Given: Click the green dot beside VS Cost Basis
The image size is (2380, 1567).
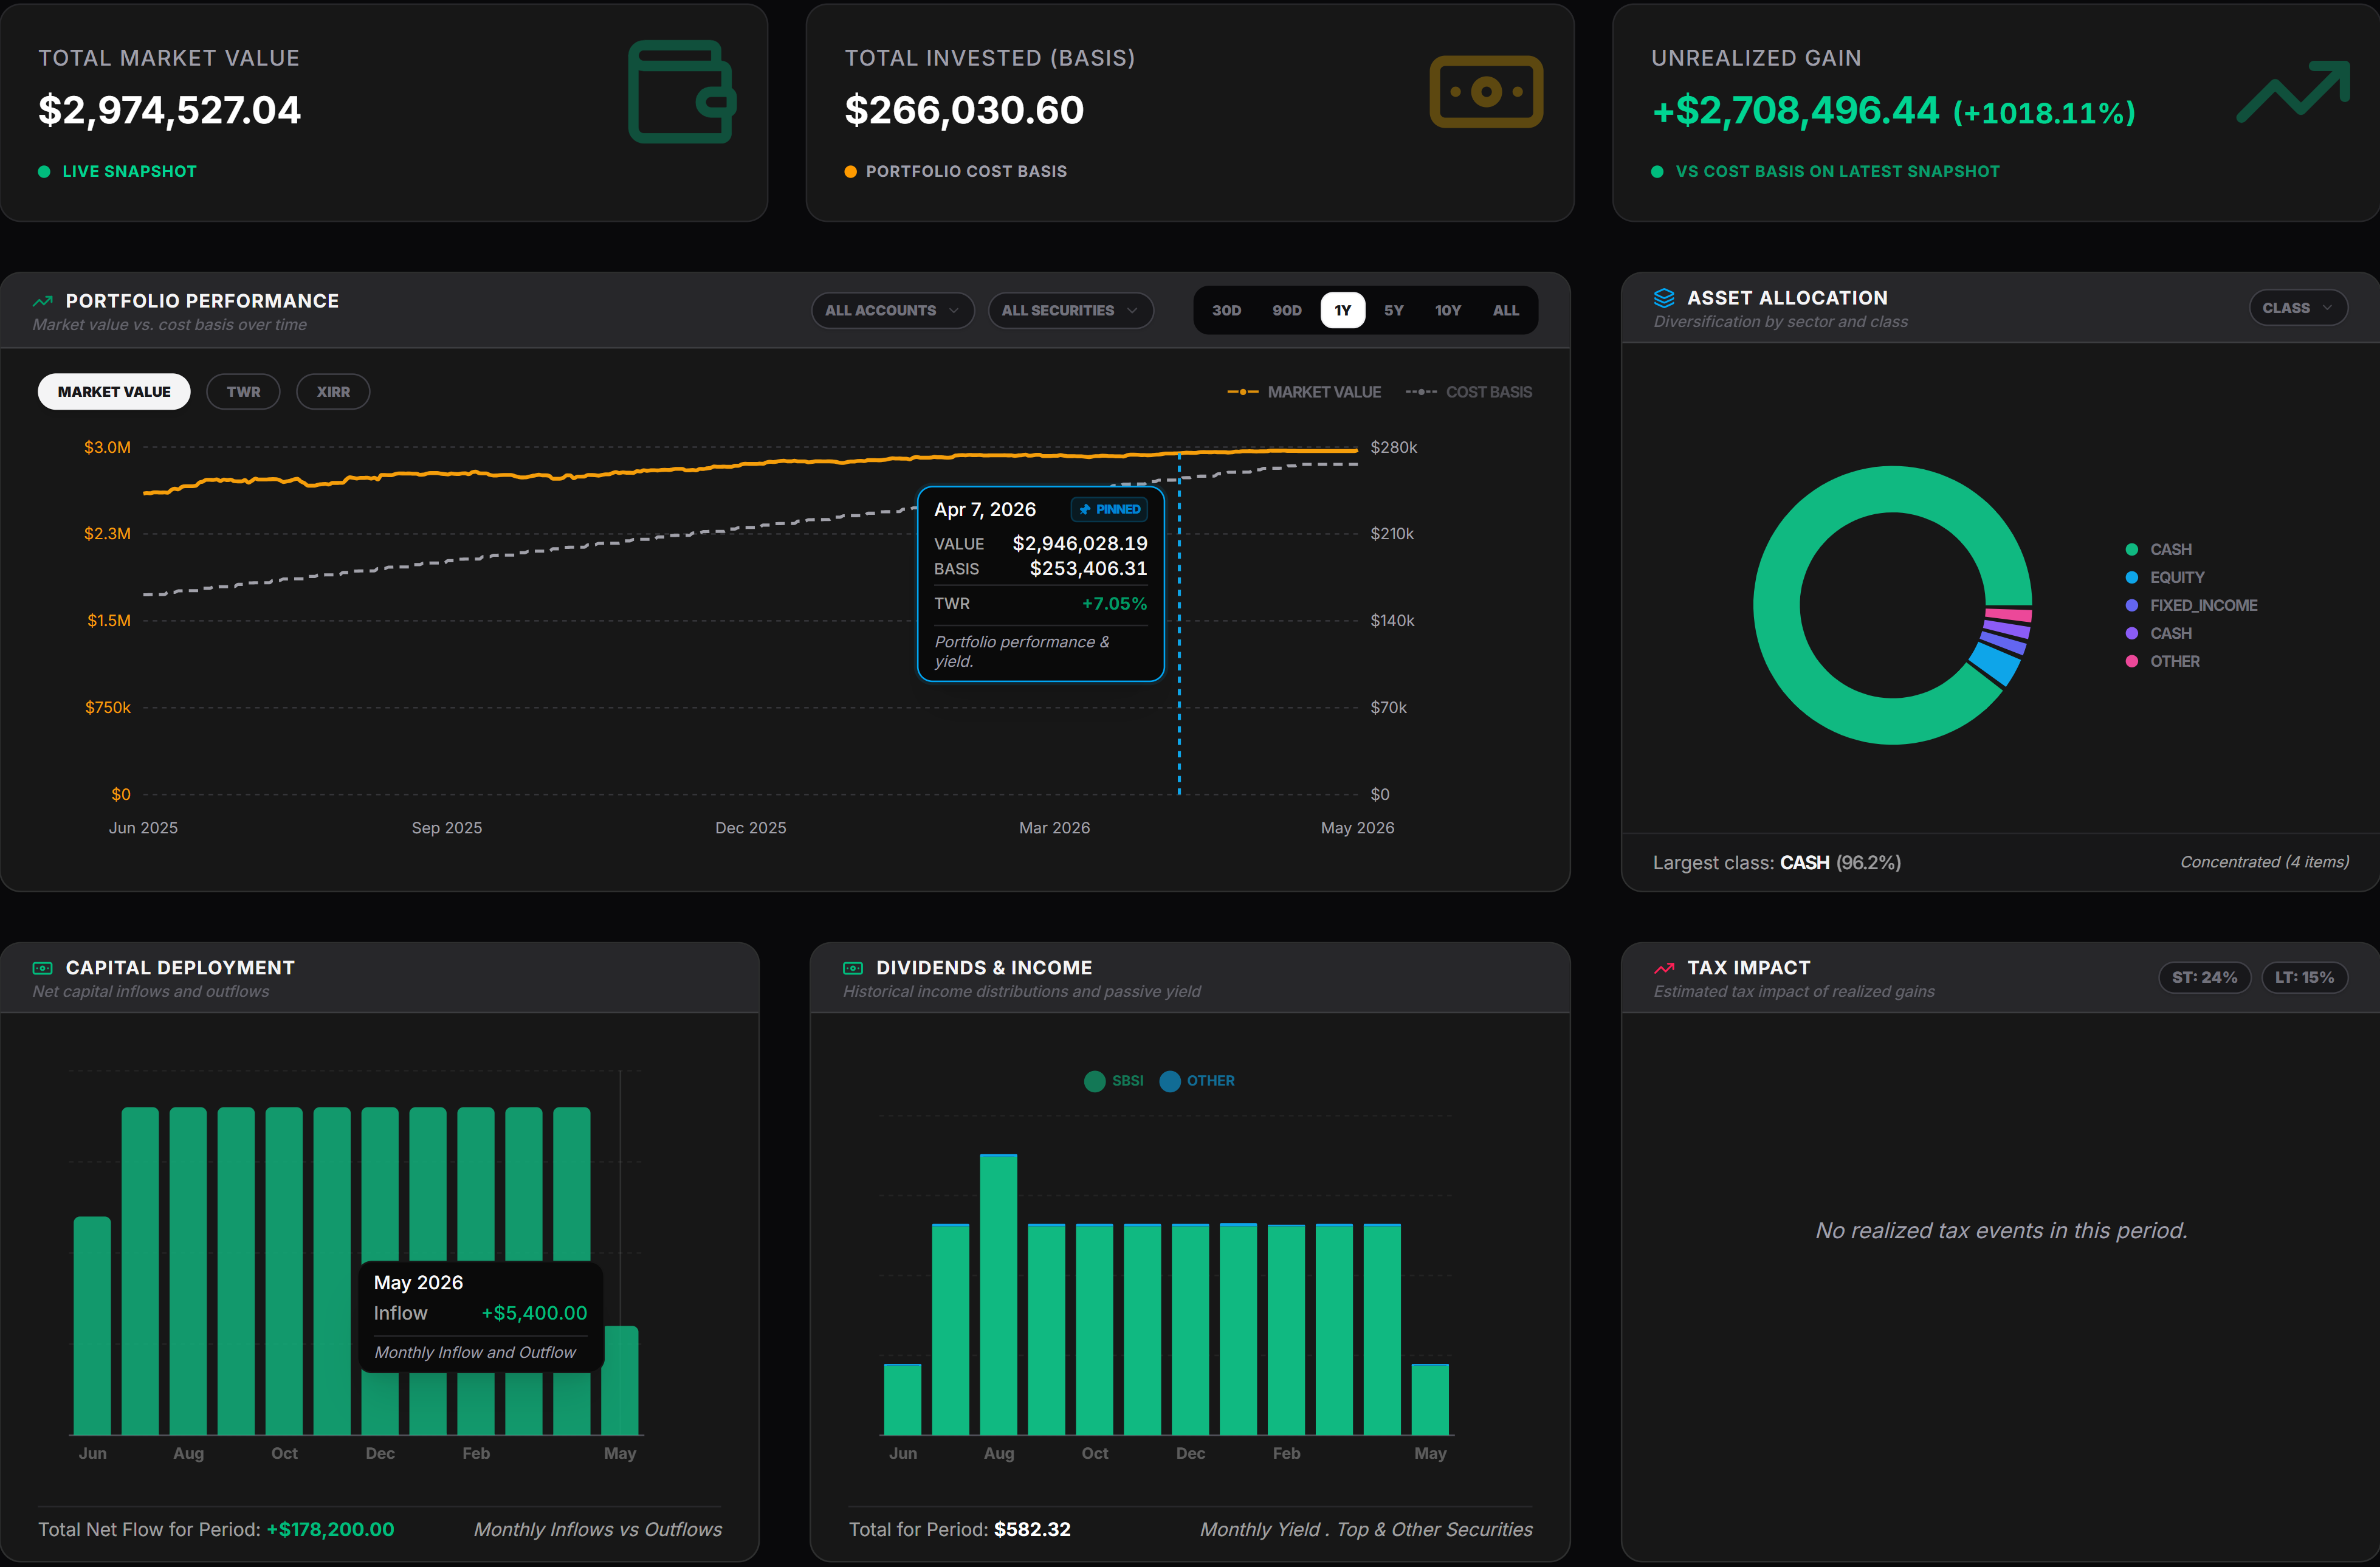Looking at the screenshot, I should (x=1657, y=172).
